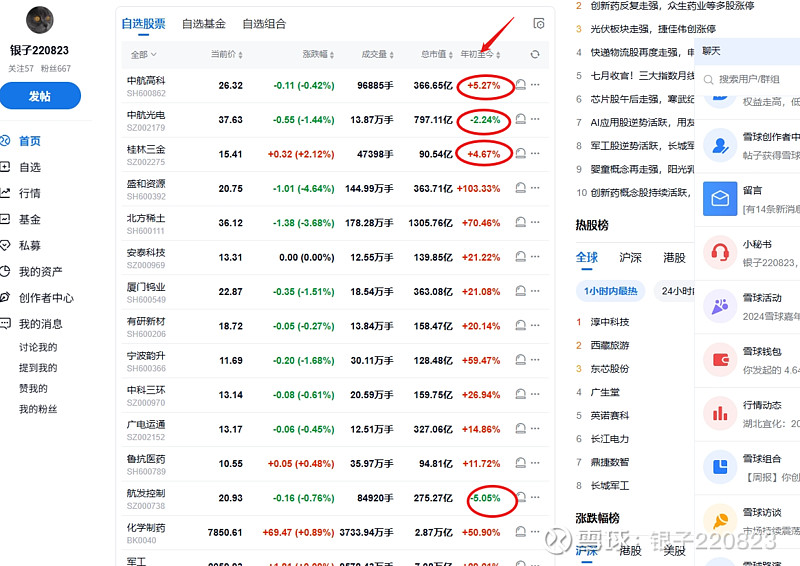The width and height of the screenshot is (800, 566).
Task: Choose the 24小时 hot filter
Action: point(674,291)
